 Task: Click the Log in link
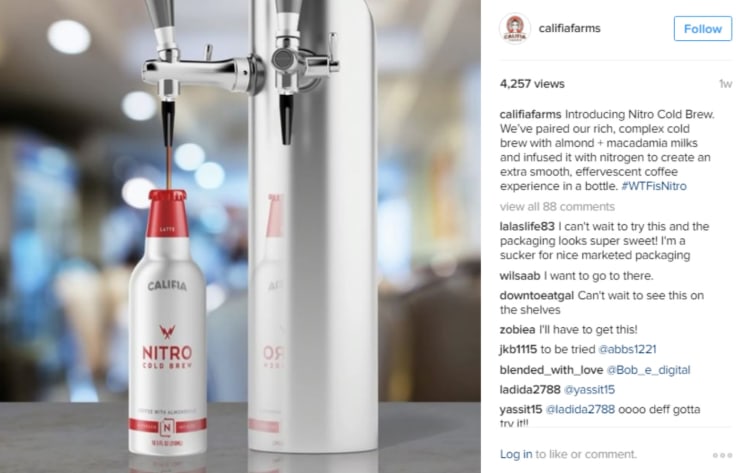point(516,454)
